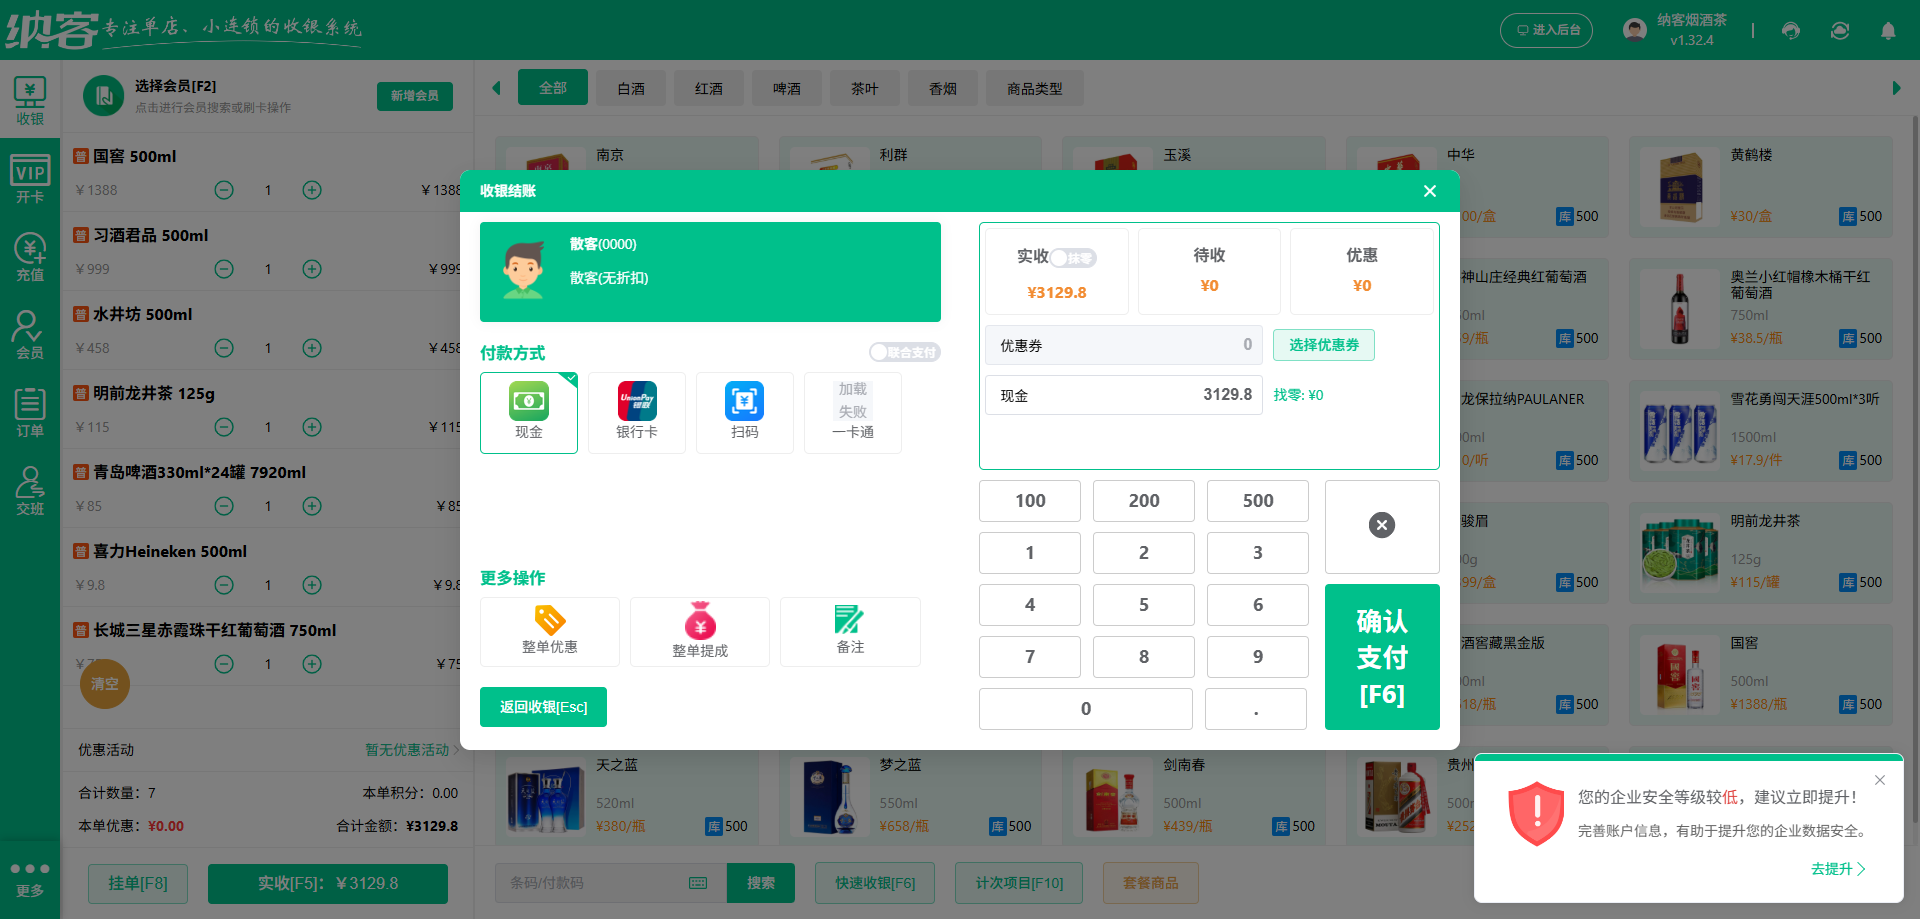The height and width of the screenshot is (919, 1920).
Task: Enable the 联合支付 combined payment toggle
Action: [903, 352]
